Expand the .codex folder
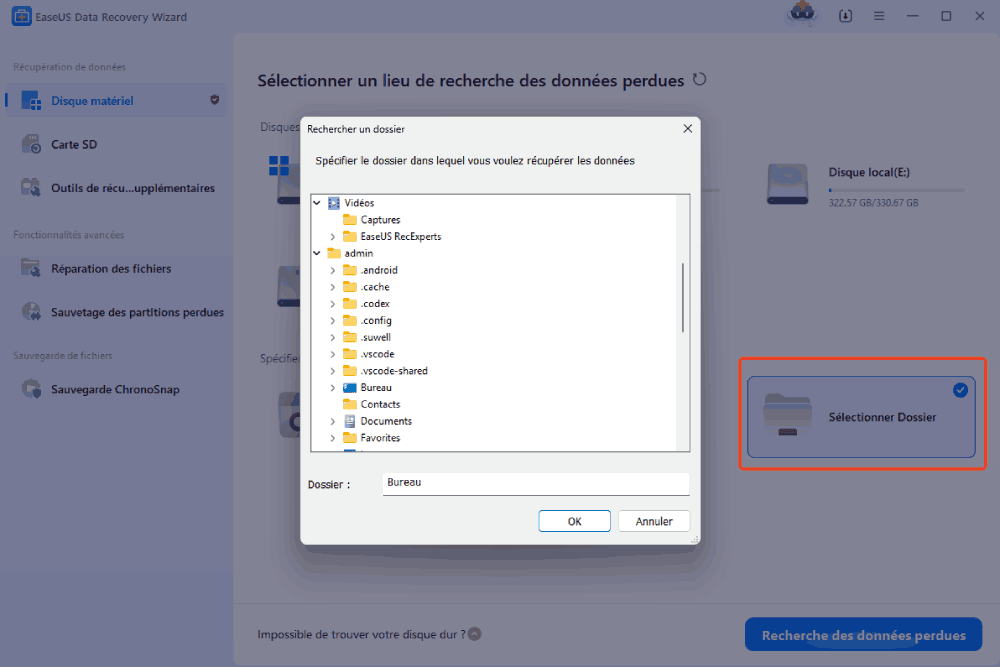The image size is (1000, 667). tap(333, 304)
